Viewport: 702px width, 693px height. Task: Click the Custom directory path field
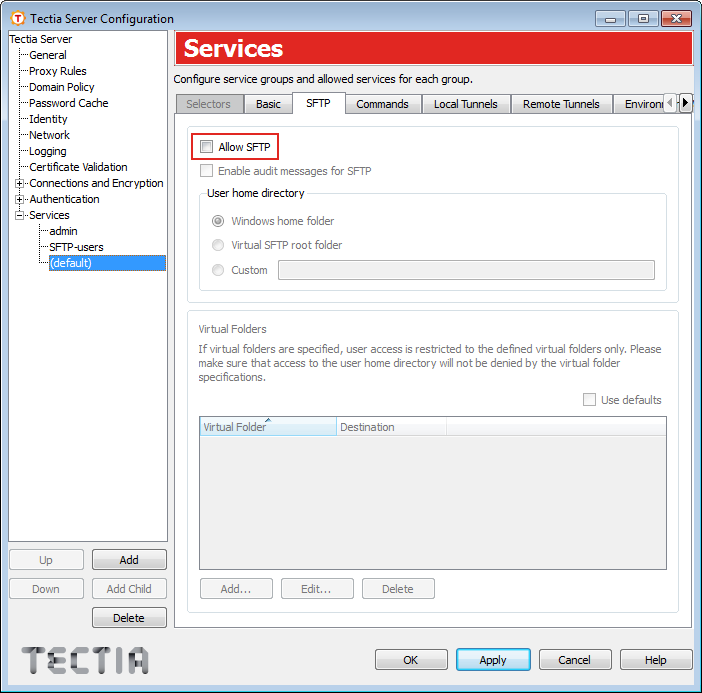(466, 270)
